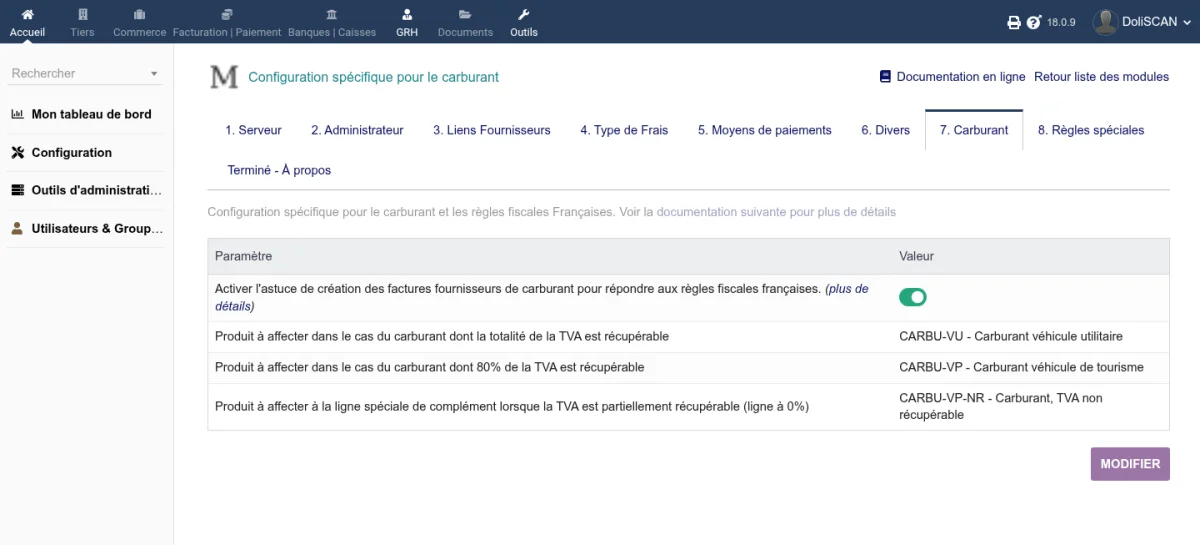This screenshot has width=1200, height=545.
Task: Open the GRH menu icon
Action: click(406, 15)
